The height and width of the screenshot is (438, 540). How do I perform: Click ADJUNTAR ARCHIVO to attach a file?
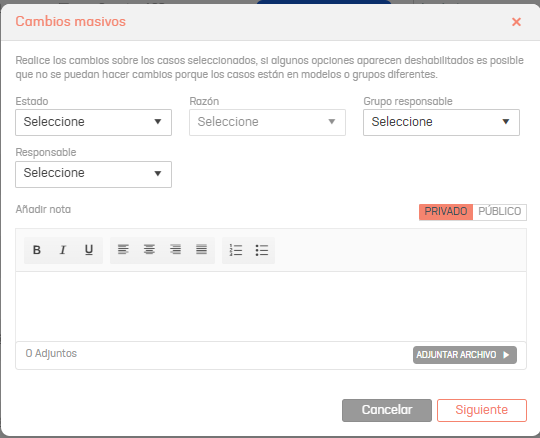click(465, 355)
